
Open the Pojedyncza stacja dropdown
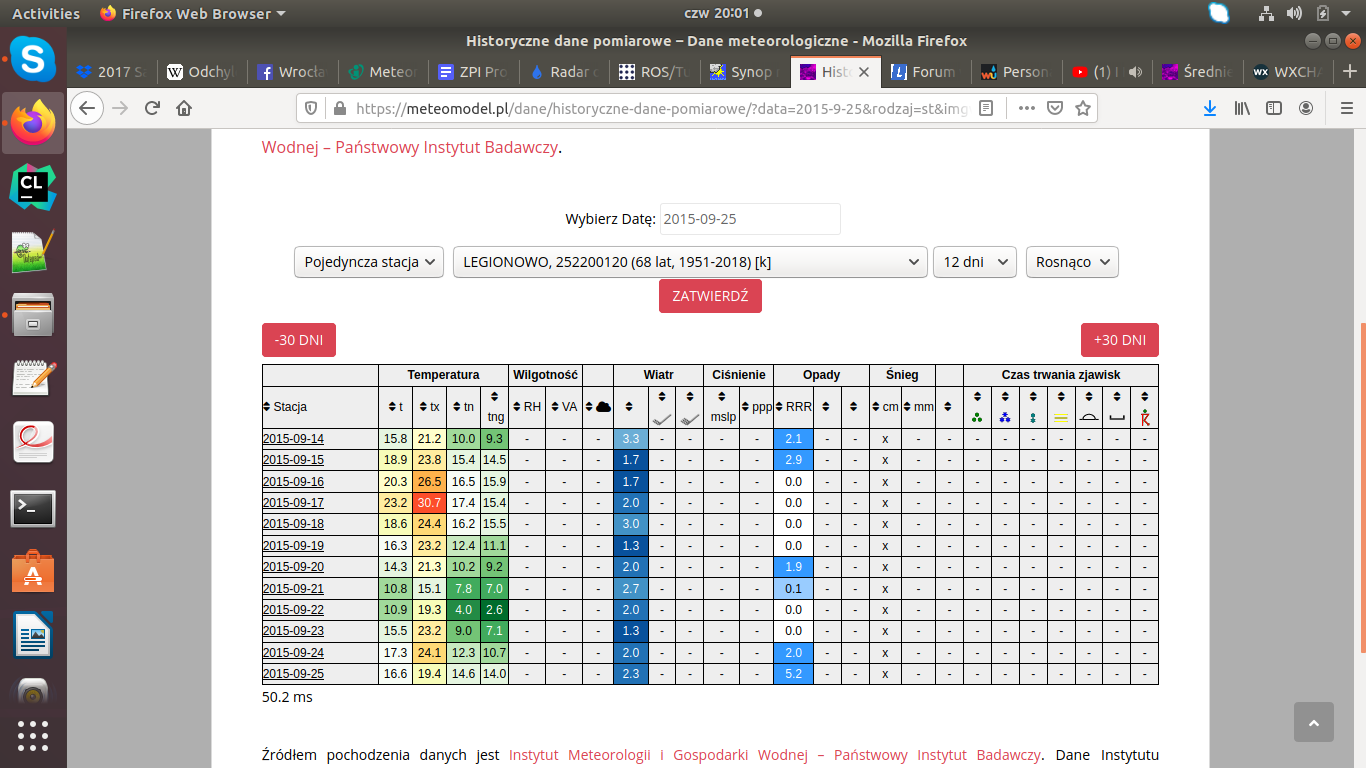pos(369,262)
